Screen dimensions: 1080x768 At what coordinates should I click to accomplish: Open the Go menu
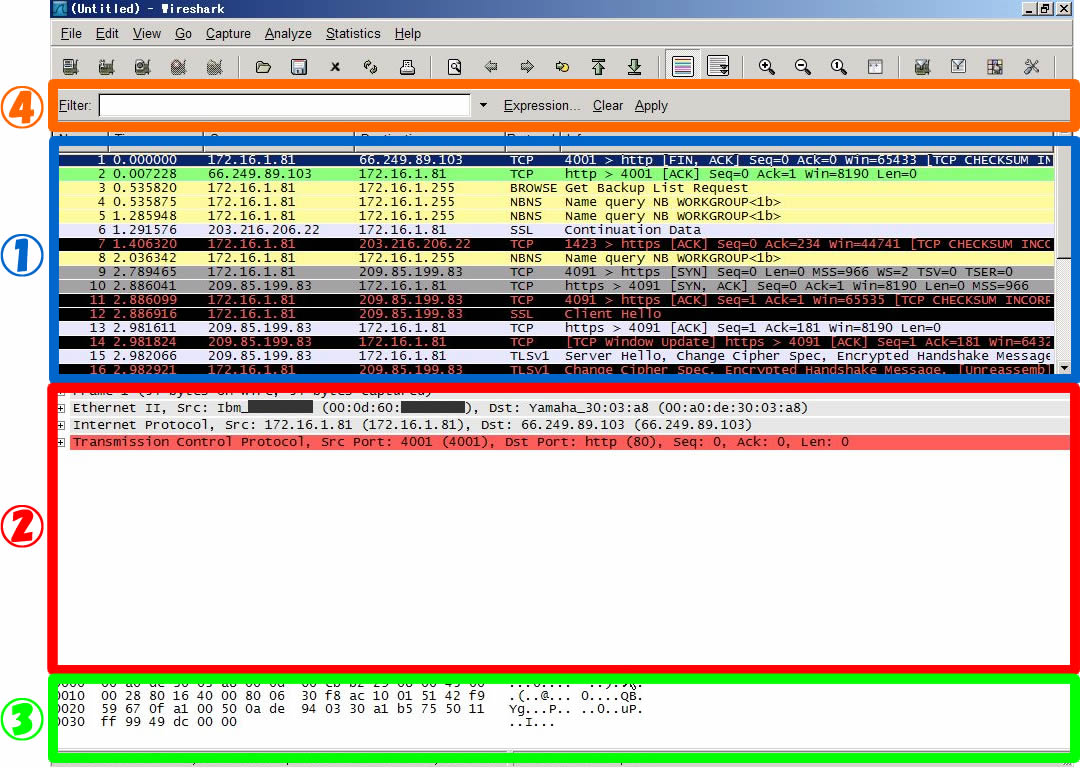[x=183, y=34]
